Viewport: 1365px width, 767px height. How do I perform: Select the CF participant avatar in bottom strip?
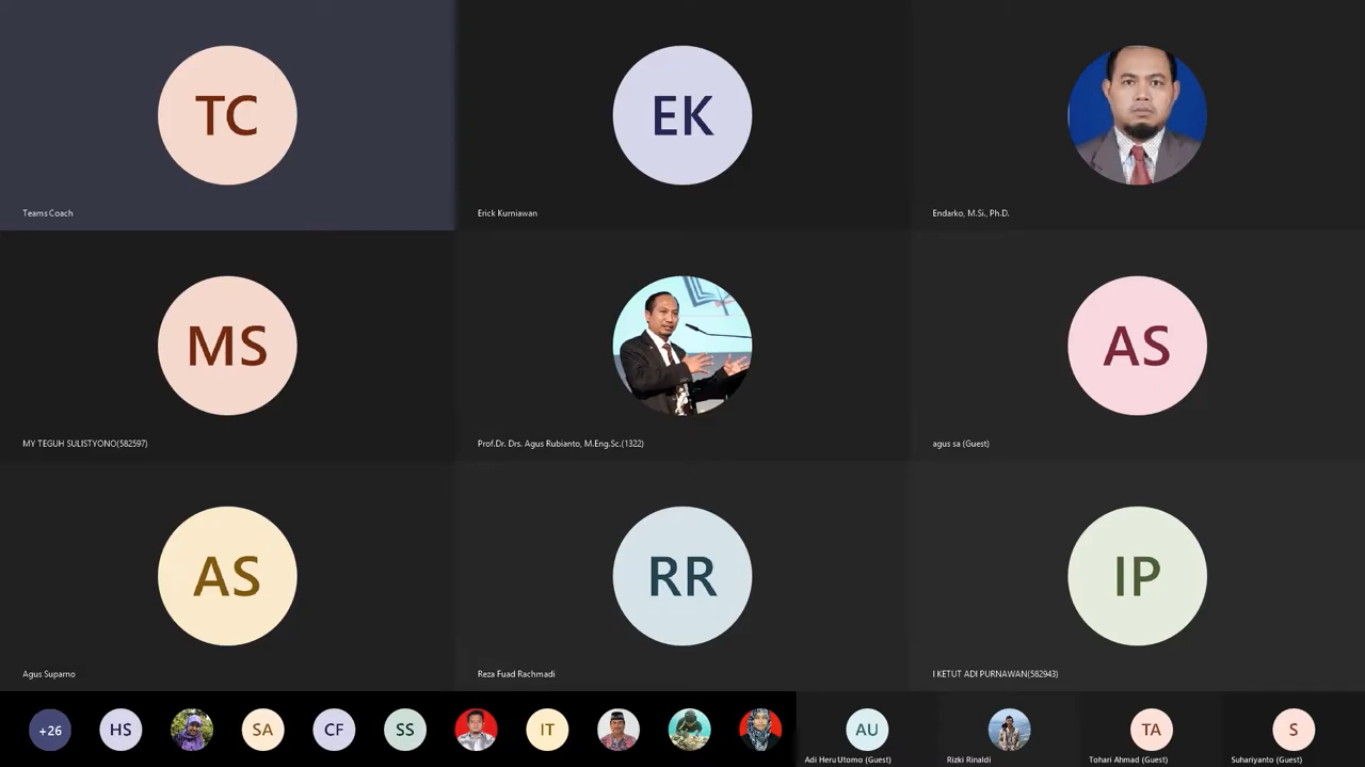coord(334,730)
